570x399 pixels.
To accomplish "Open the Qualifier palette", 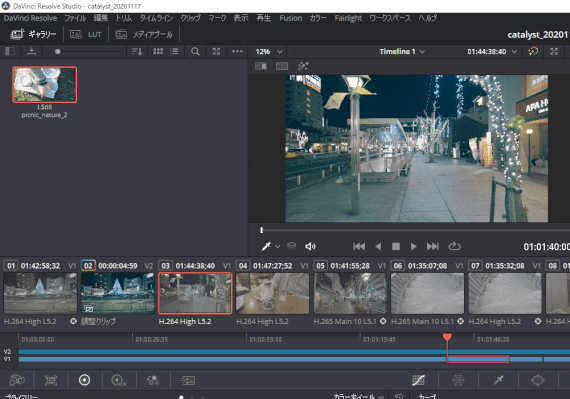I will point(498,380).
